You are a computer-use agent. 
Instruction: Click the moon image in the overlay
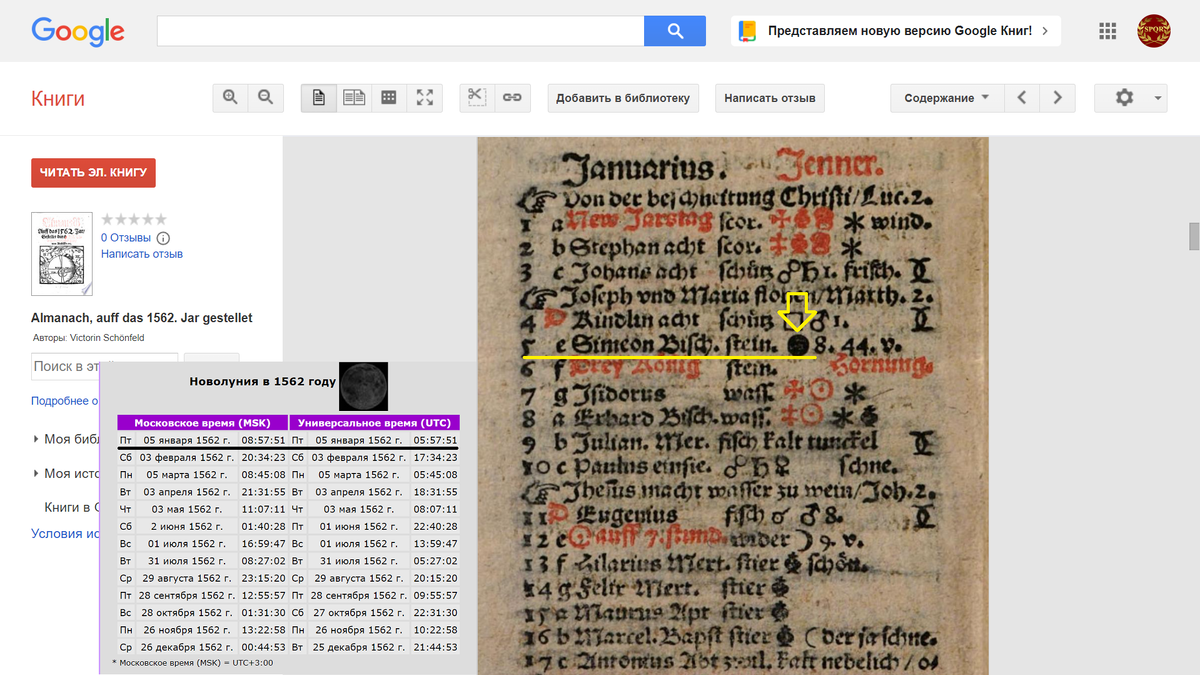[x=363, y=387]
